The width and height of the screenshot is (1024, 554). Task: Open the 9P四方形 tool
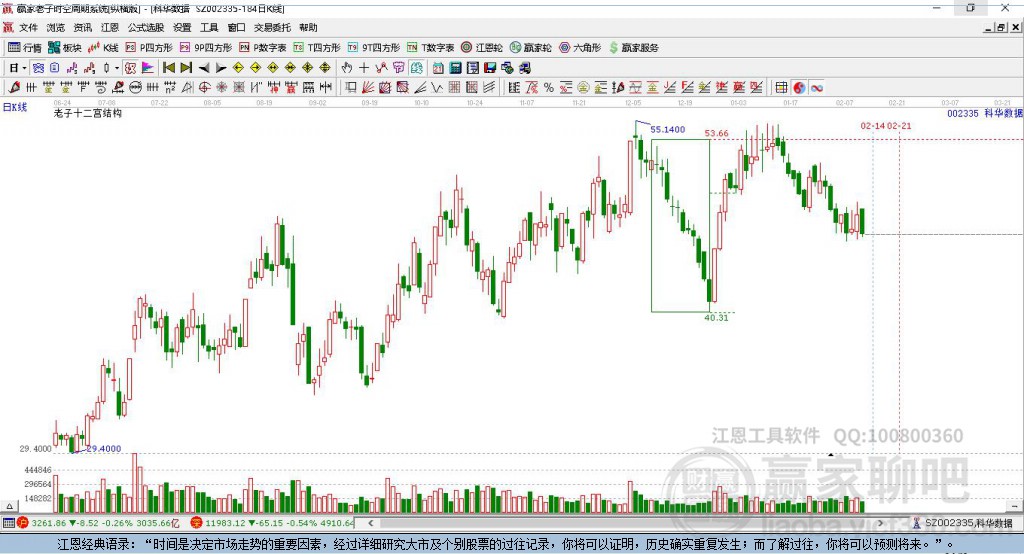[206, 48]
